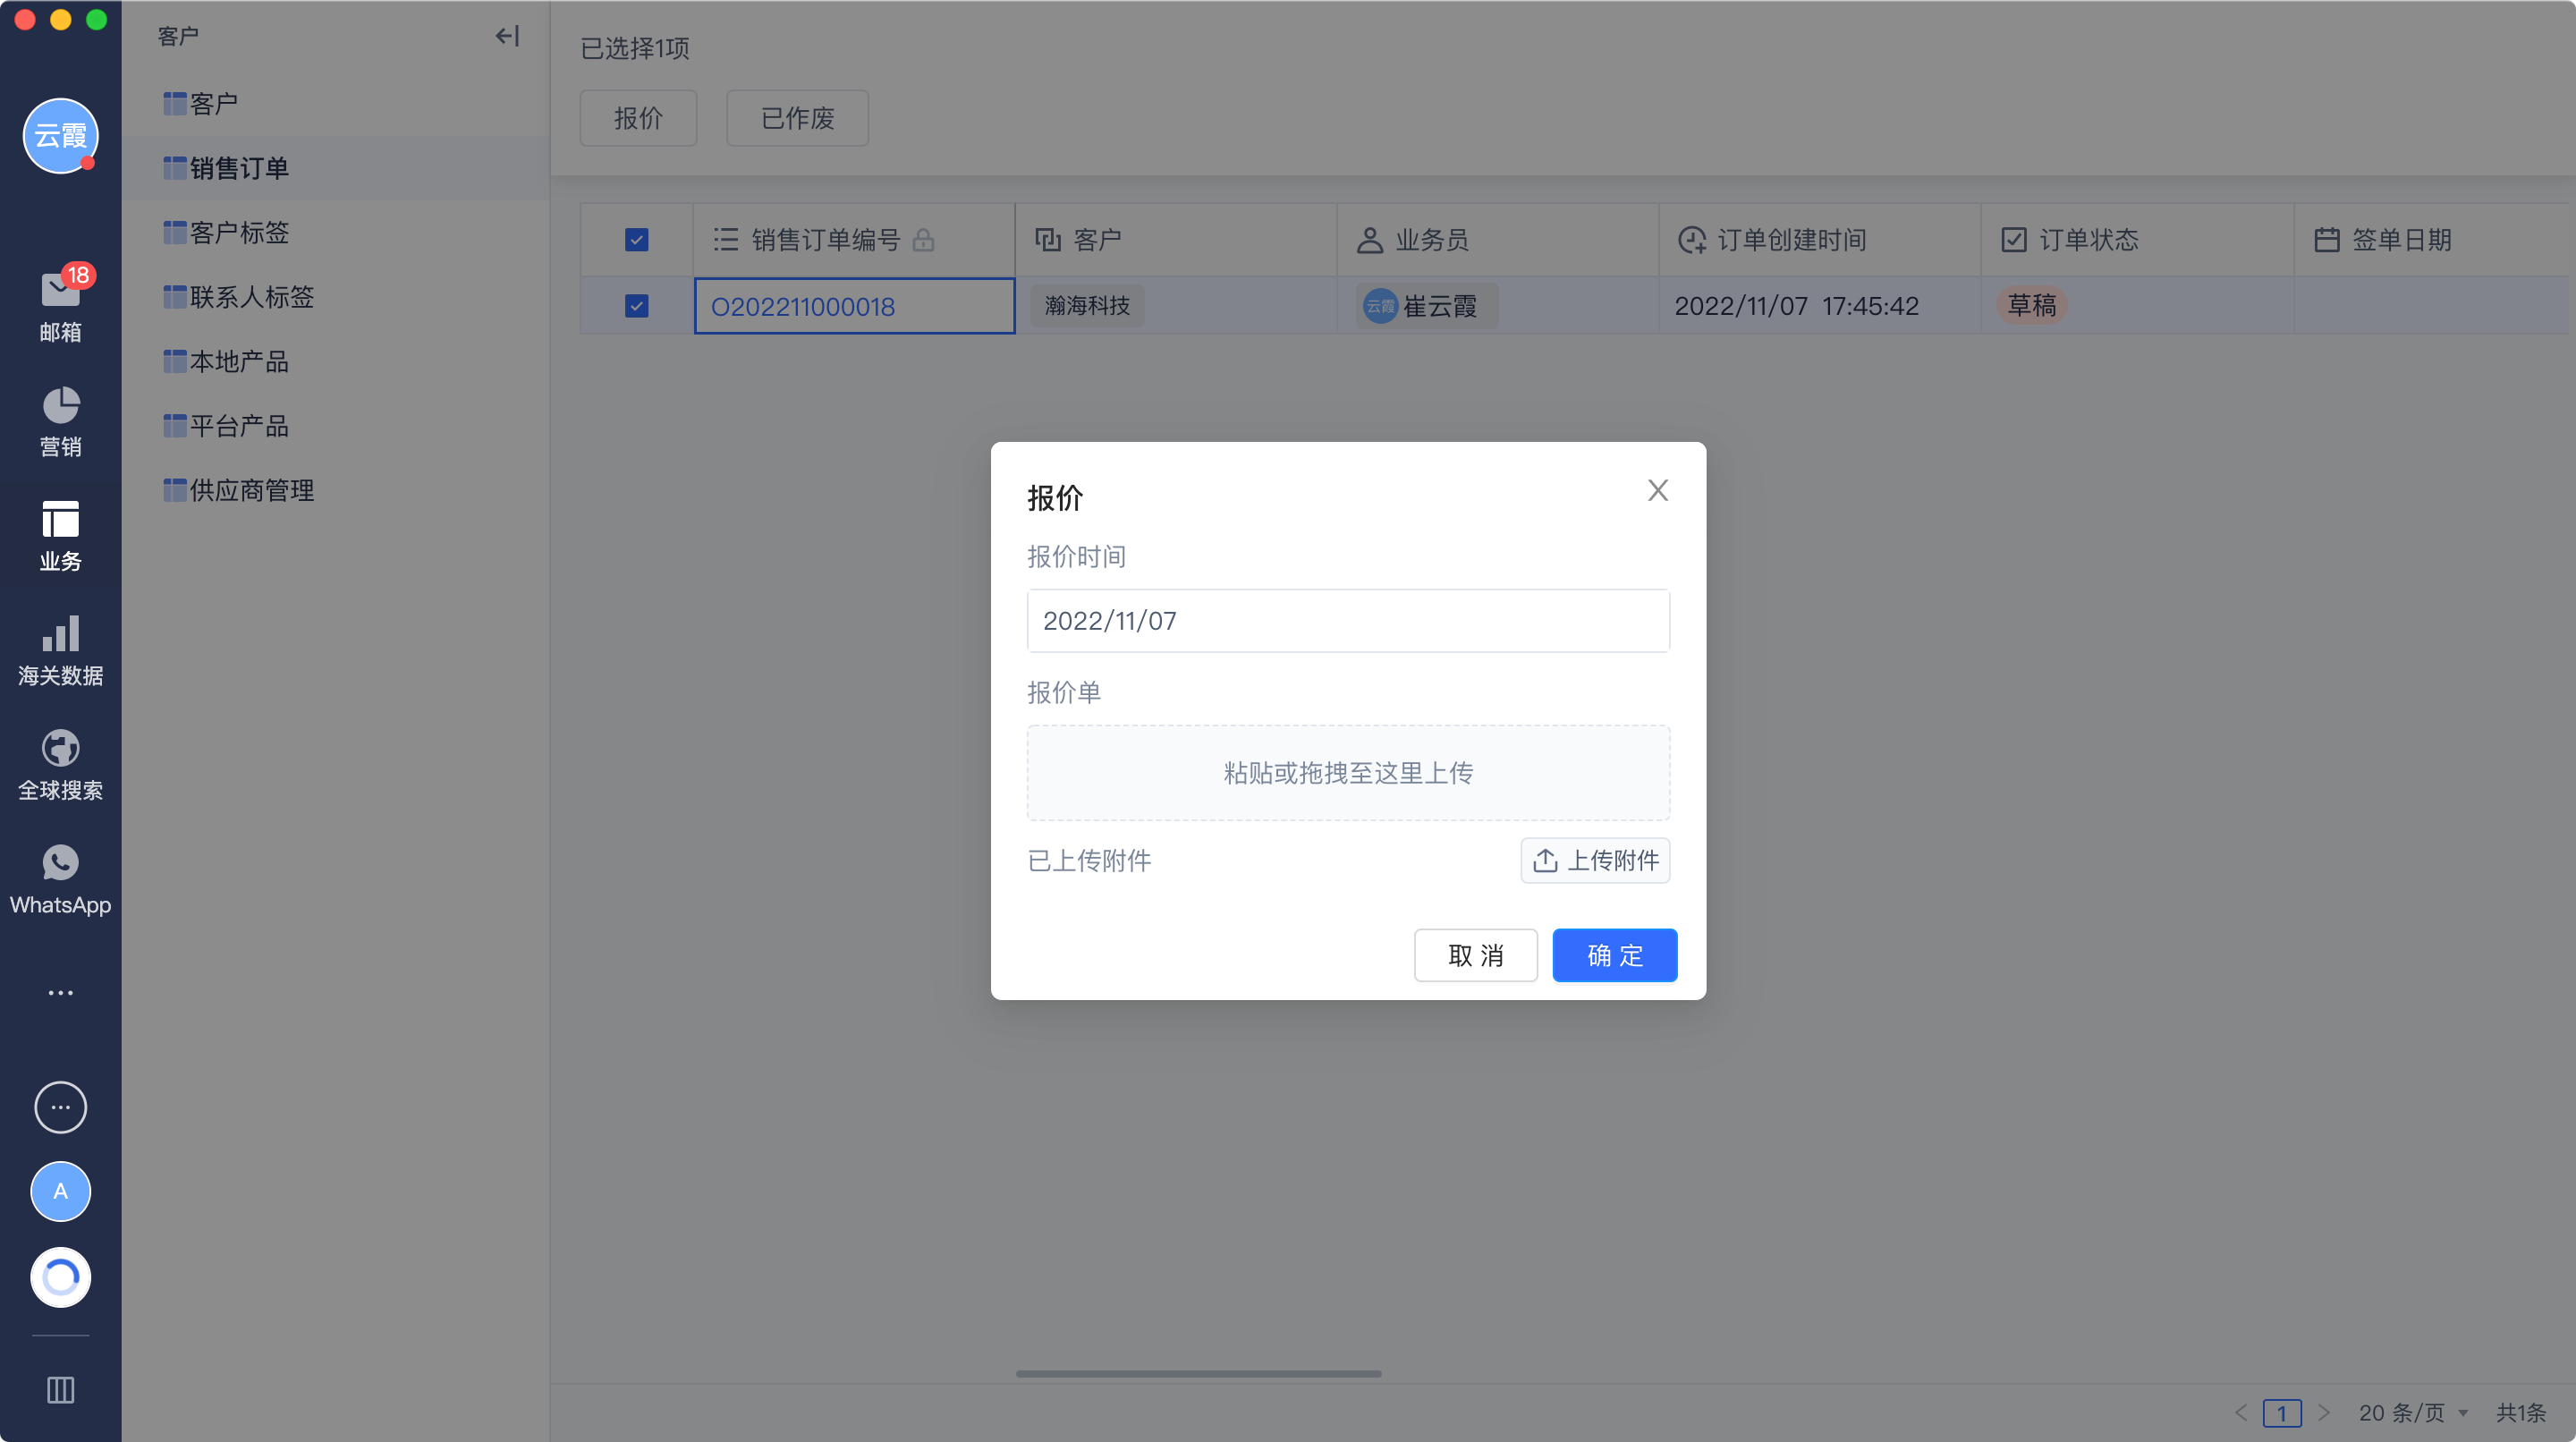Toggle the select-all header checkbox
Viewport: 2576px width, 1442px height.
pos(636,240)
